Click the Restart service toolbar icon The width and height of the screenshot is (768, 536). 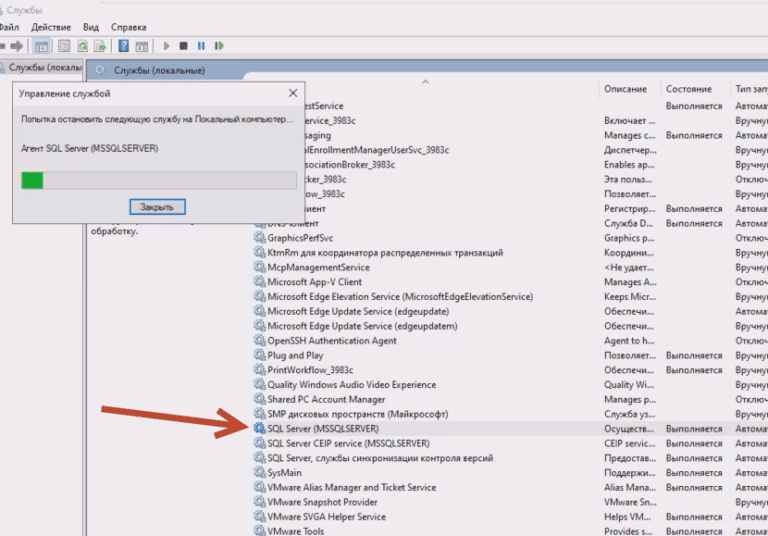coord(219,46)
